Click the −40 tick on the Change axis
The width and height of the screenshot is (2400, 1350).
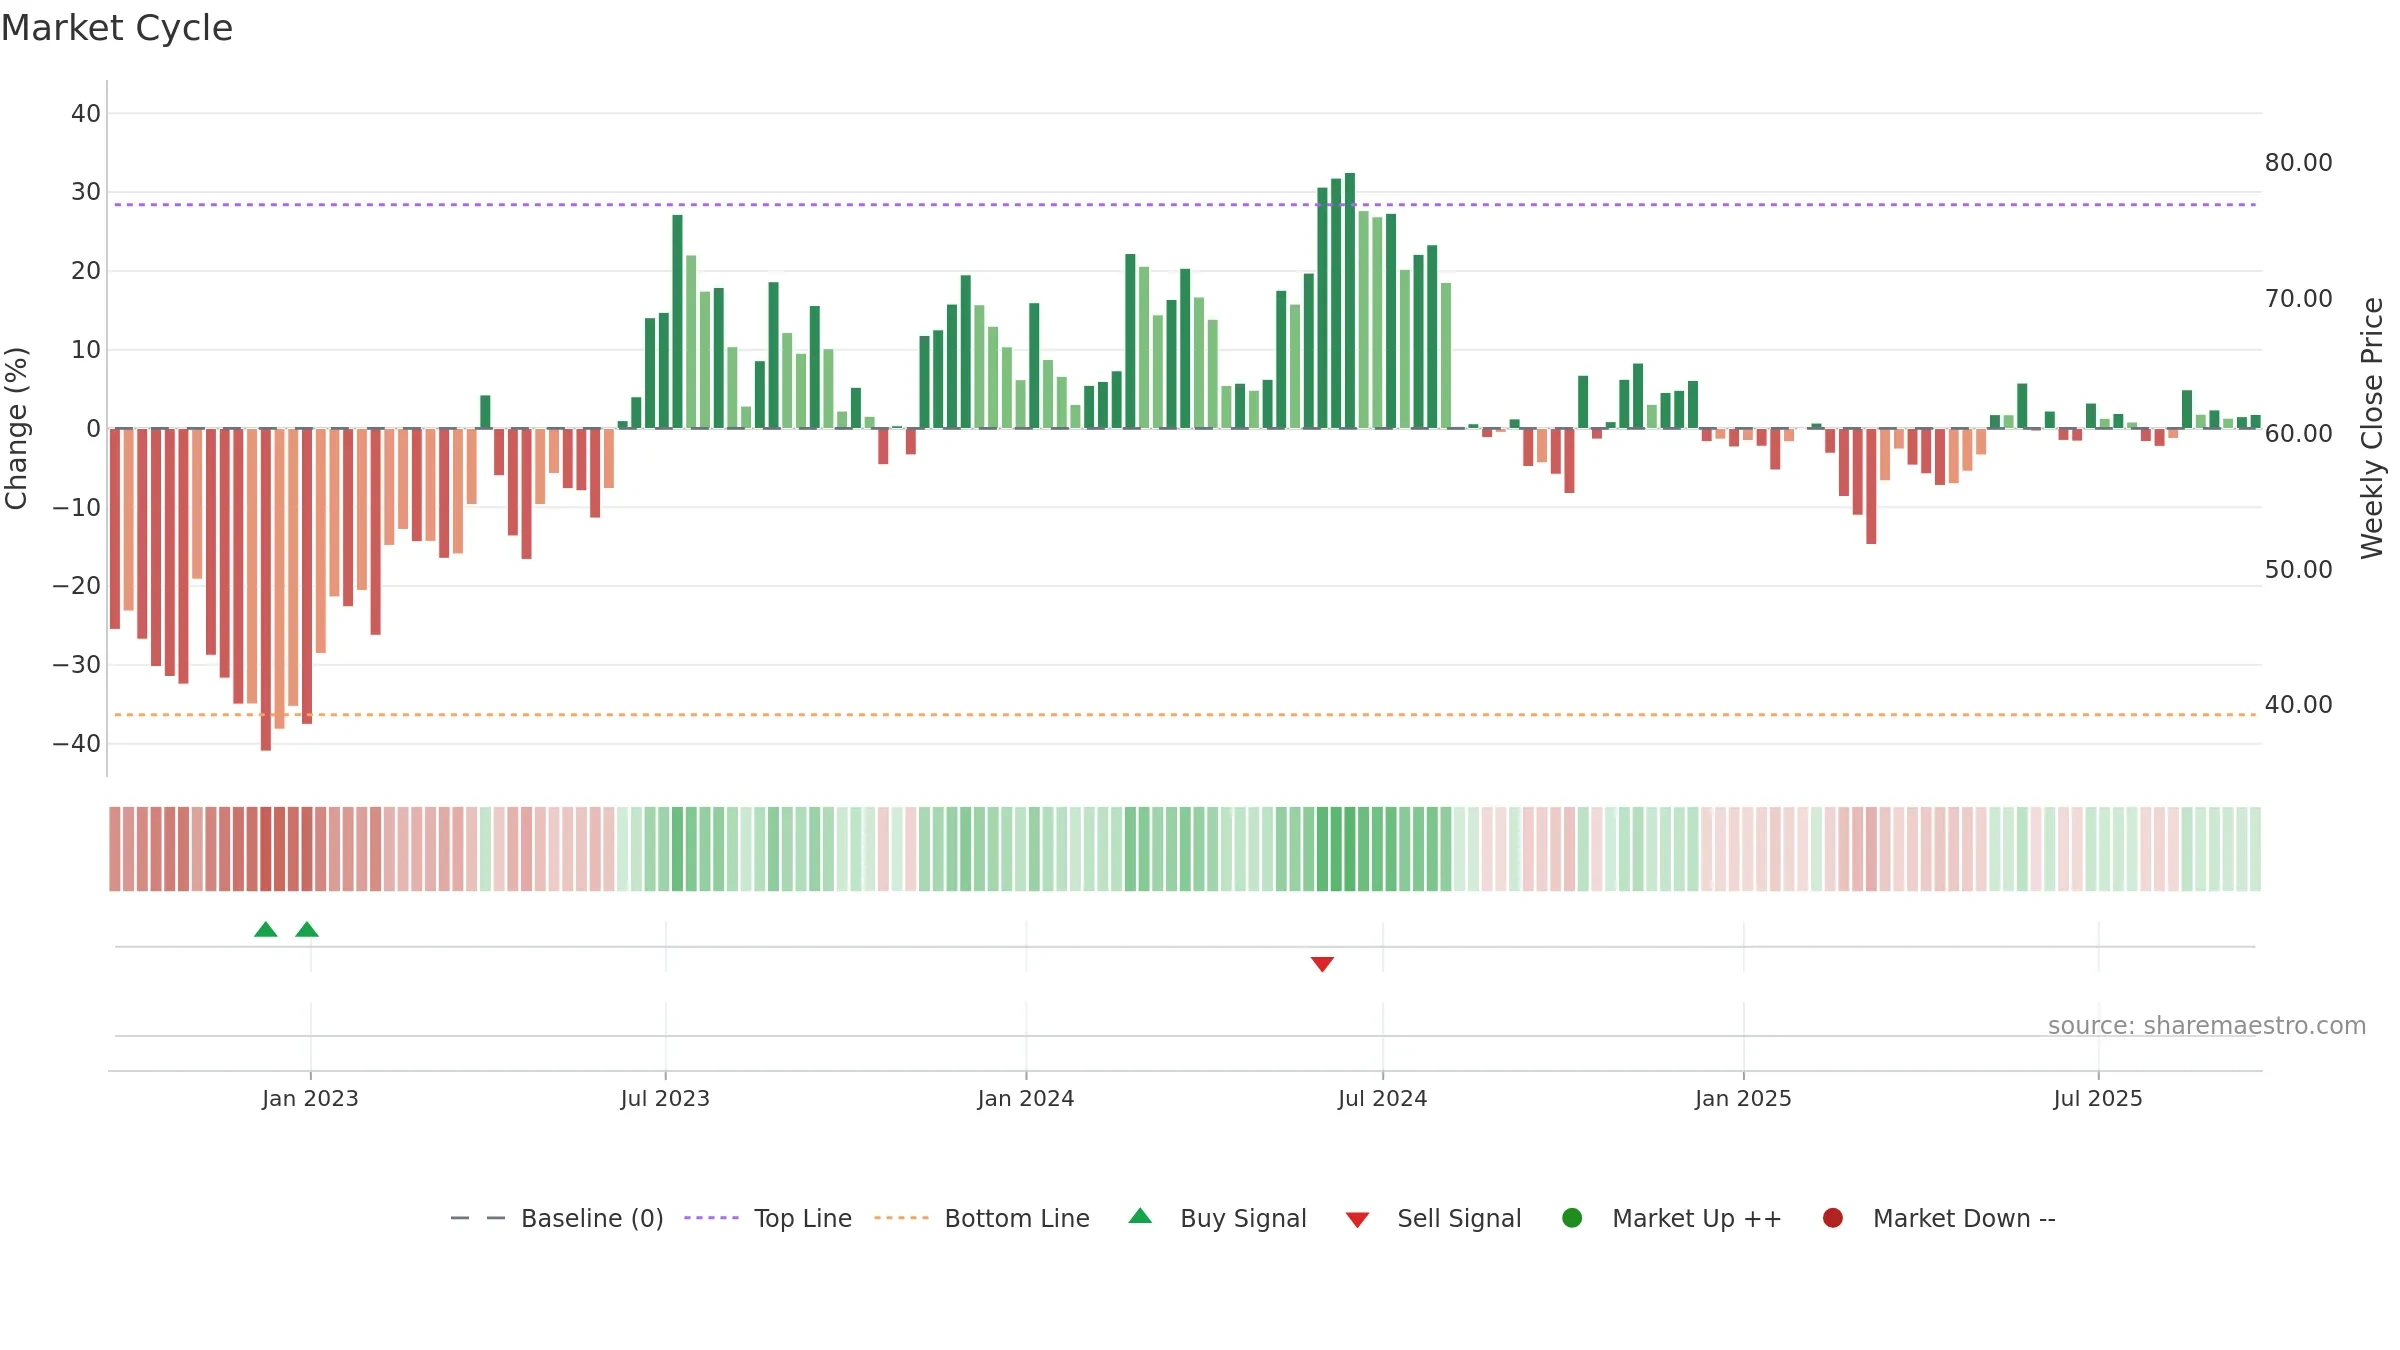77,744
